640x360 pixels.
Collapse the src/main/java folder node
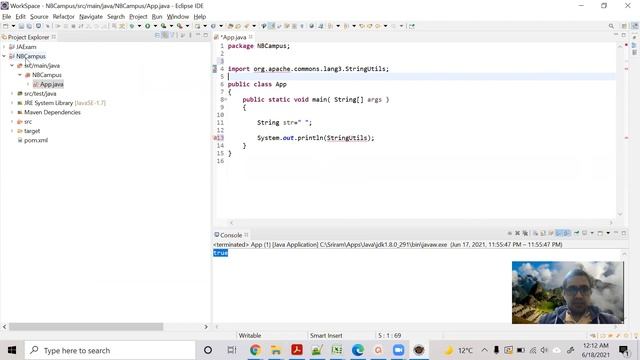pos(12,66)
